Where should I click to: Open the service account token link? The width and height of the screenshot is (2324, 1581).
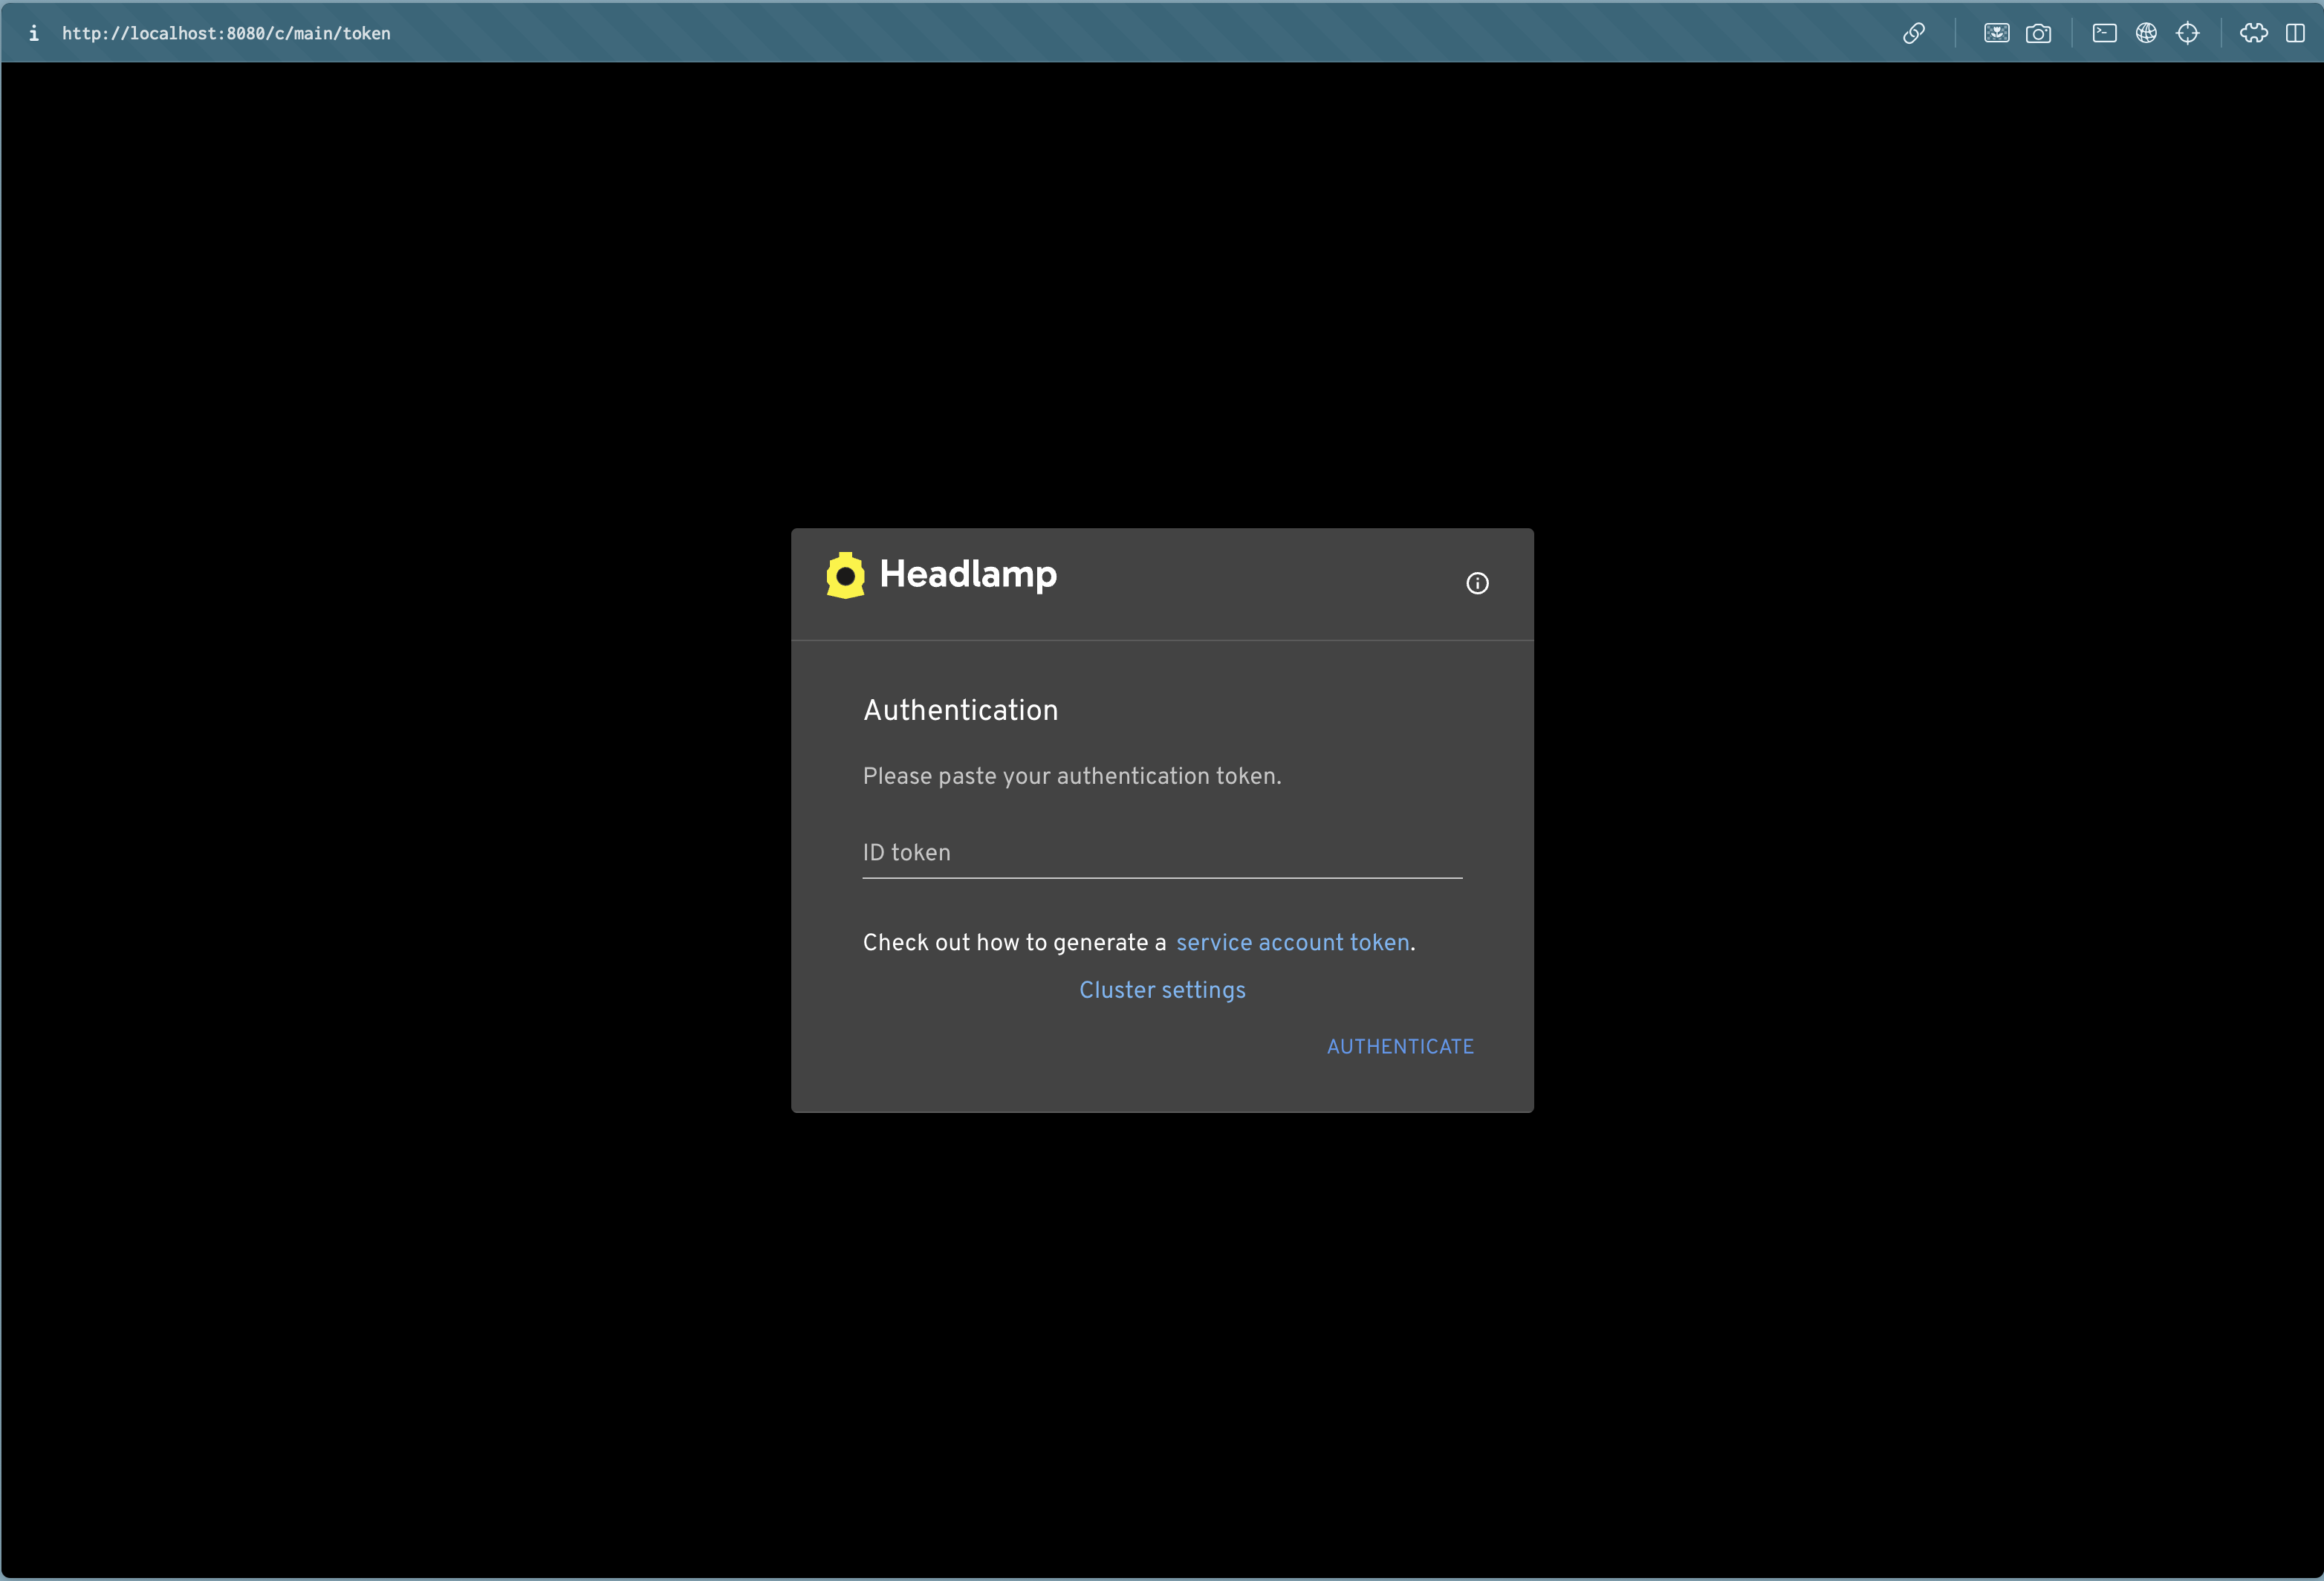tap(1292, 943)
